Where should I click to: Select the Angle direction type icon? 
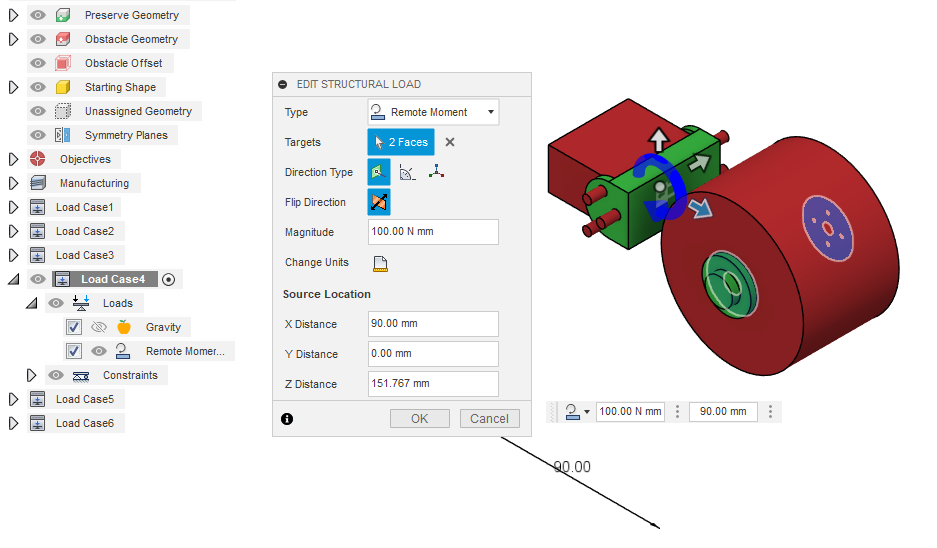click(x=408, y=173)
